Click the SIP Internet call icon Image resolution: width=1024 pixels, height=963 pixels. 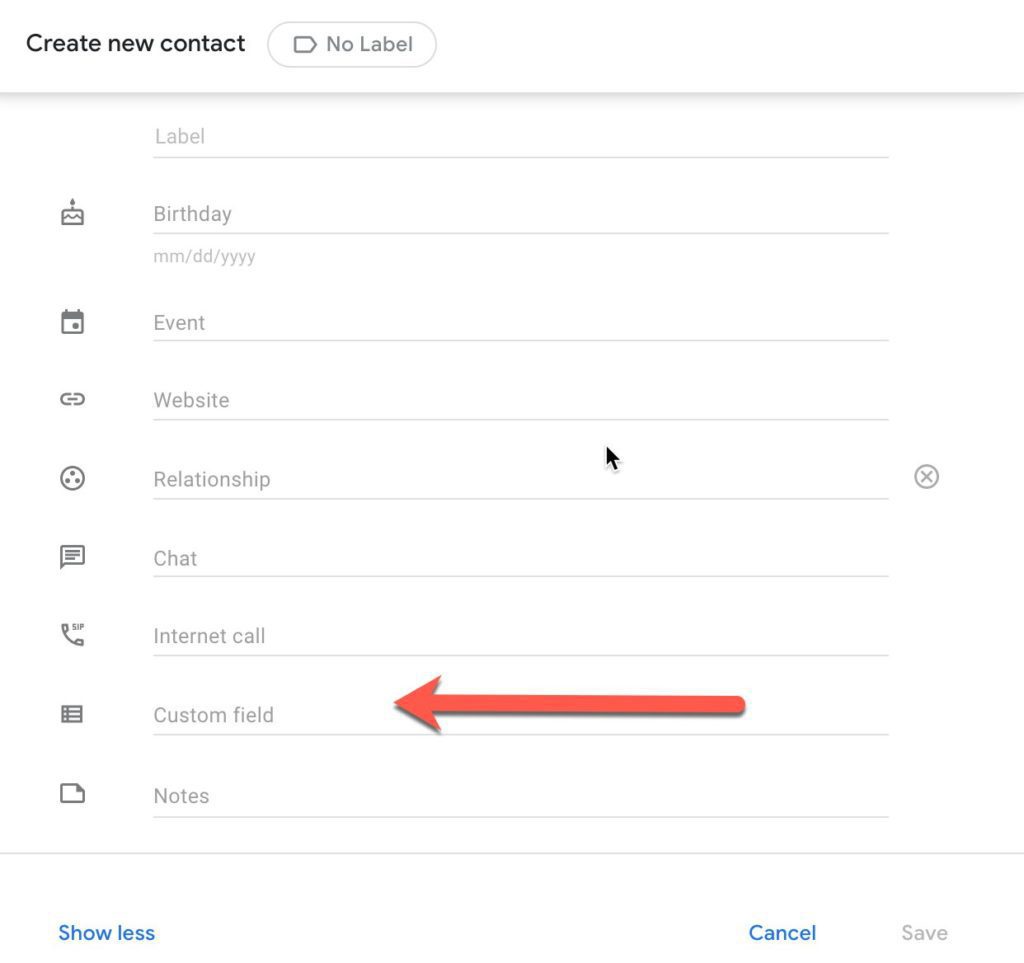72,635
